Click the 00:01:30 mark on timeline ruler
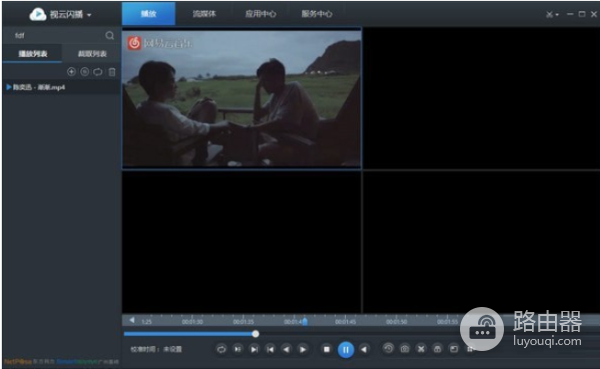 tap(192, 322)
